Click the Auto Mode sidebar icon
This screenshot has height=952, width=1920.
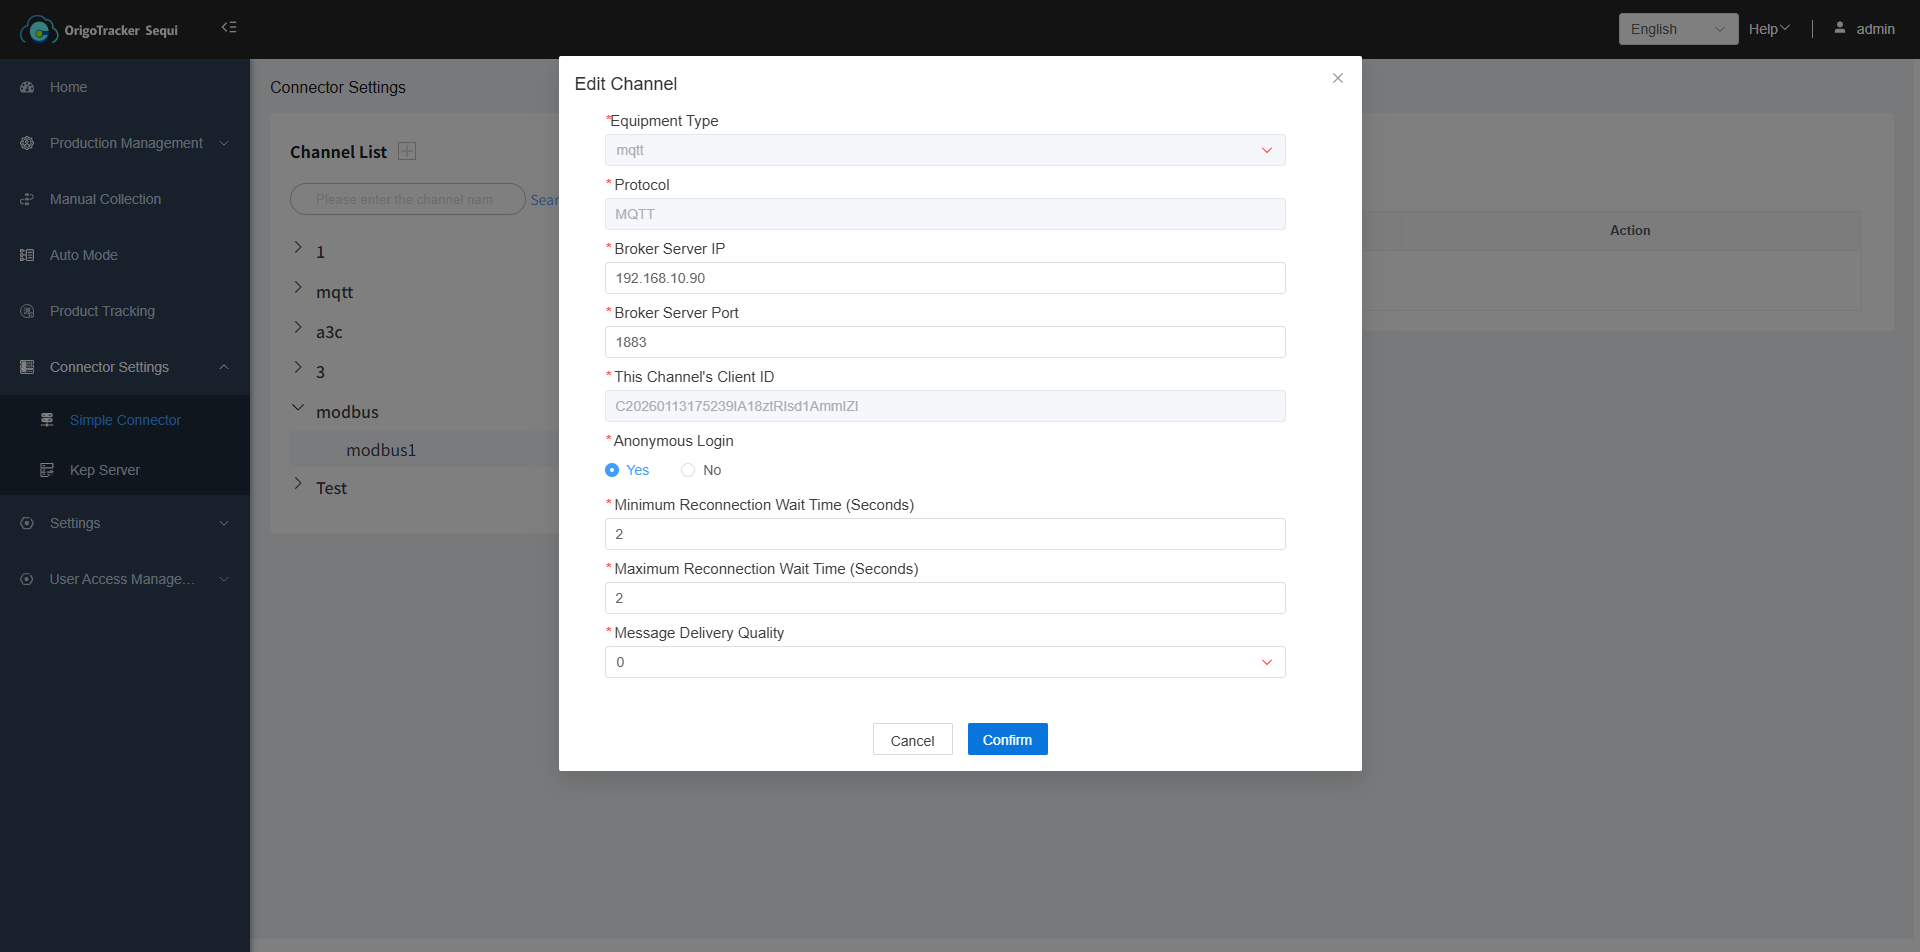tap(27, 255)
